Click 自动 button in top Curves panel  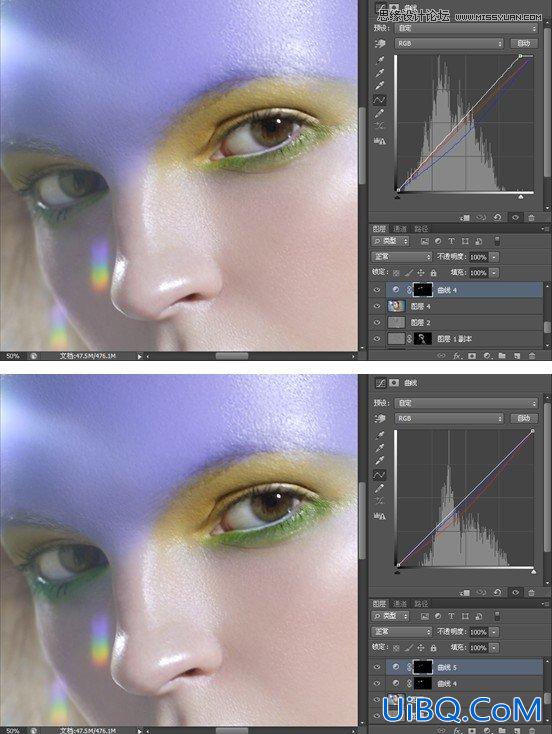(524, 44)
